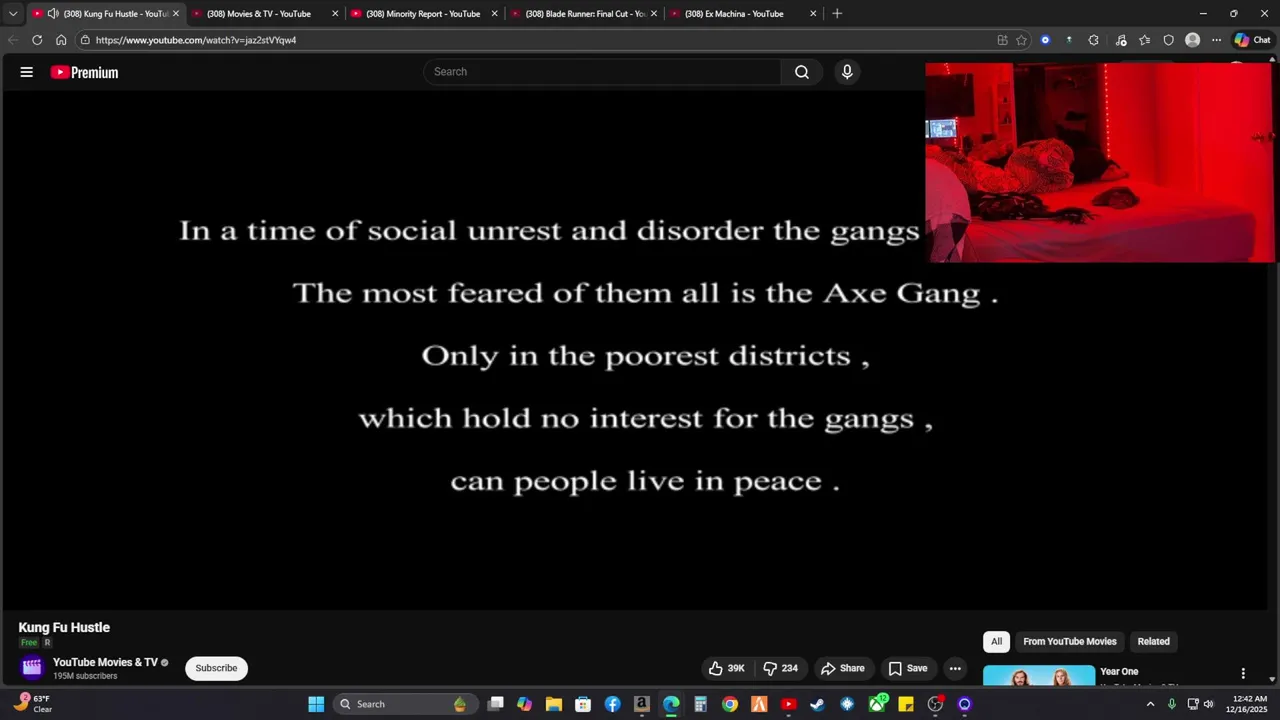Open the Calculator taskbar icon

point(700,704)
